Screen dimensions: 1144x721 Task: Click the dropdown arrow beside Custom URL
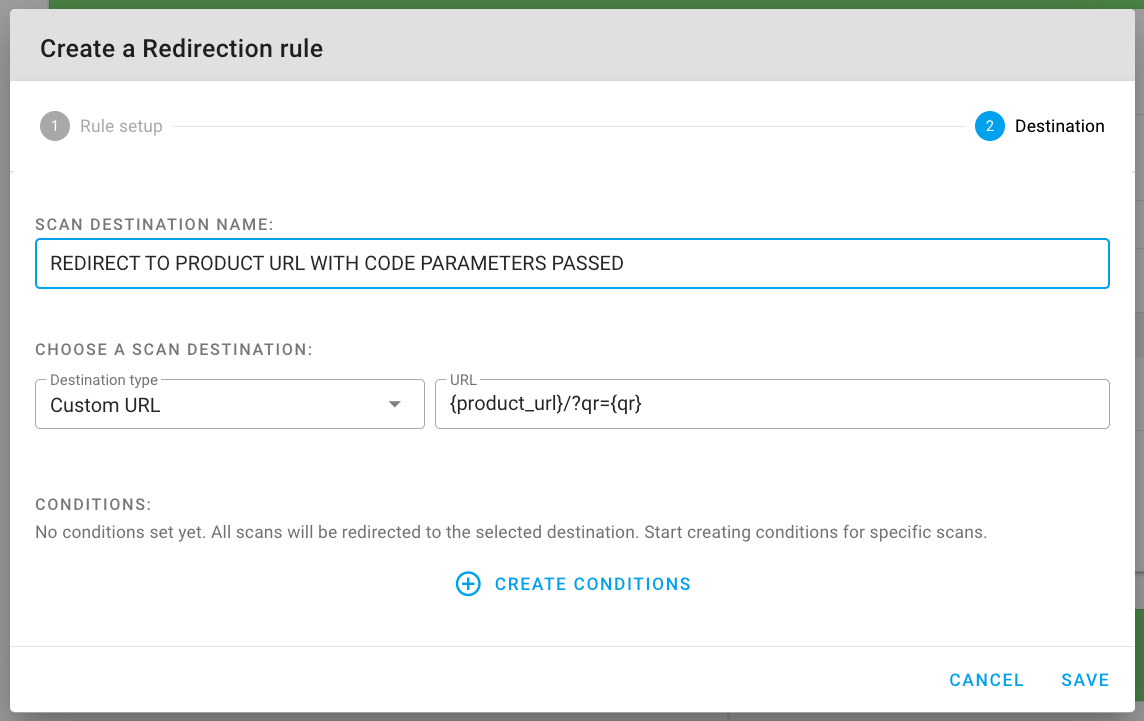point(395,405)
